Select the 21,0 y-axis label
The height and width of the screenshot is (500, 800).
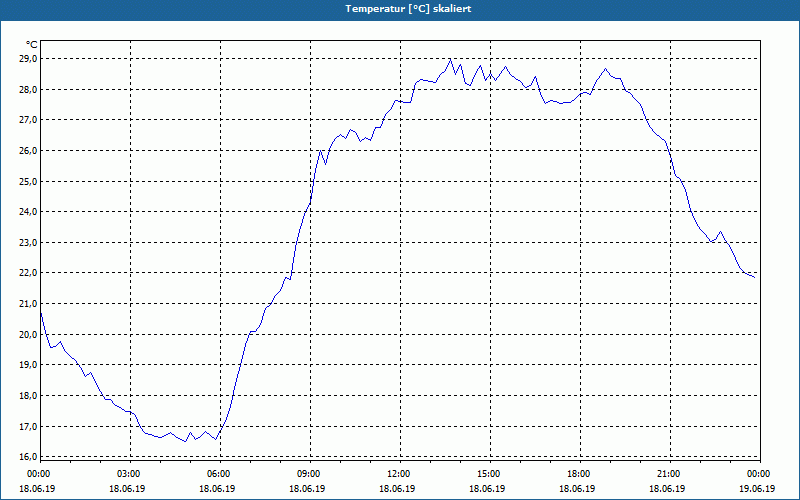tap(29, 304)
